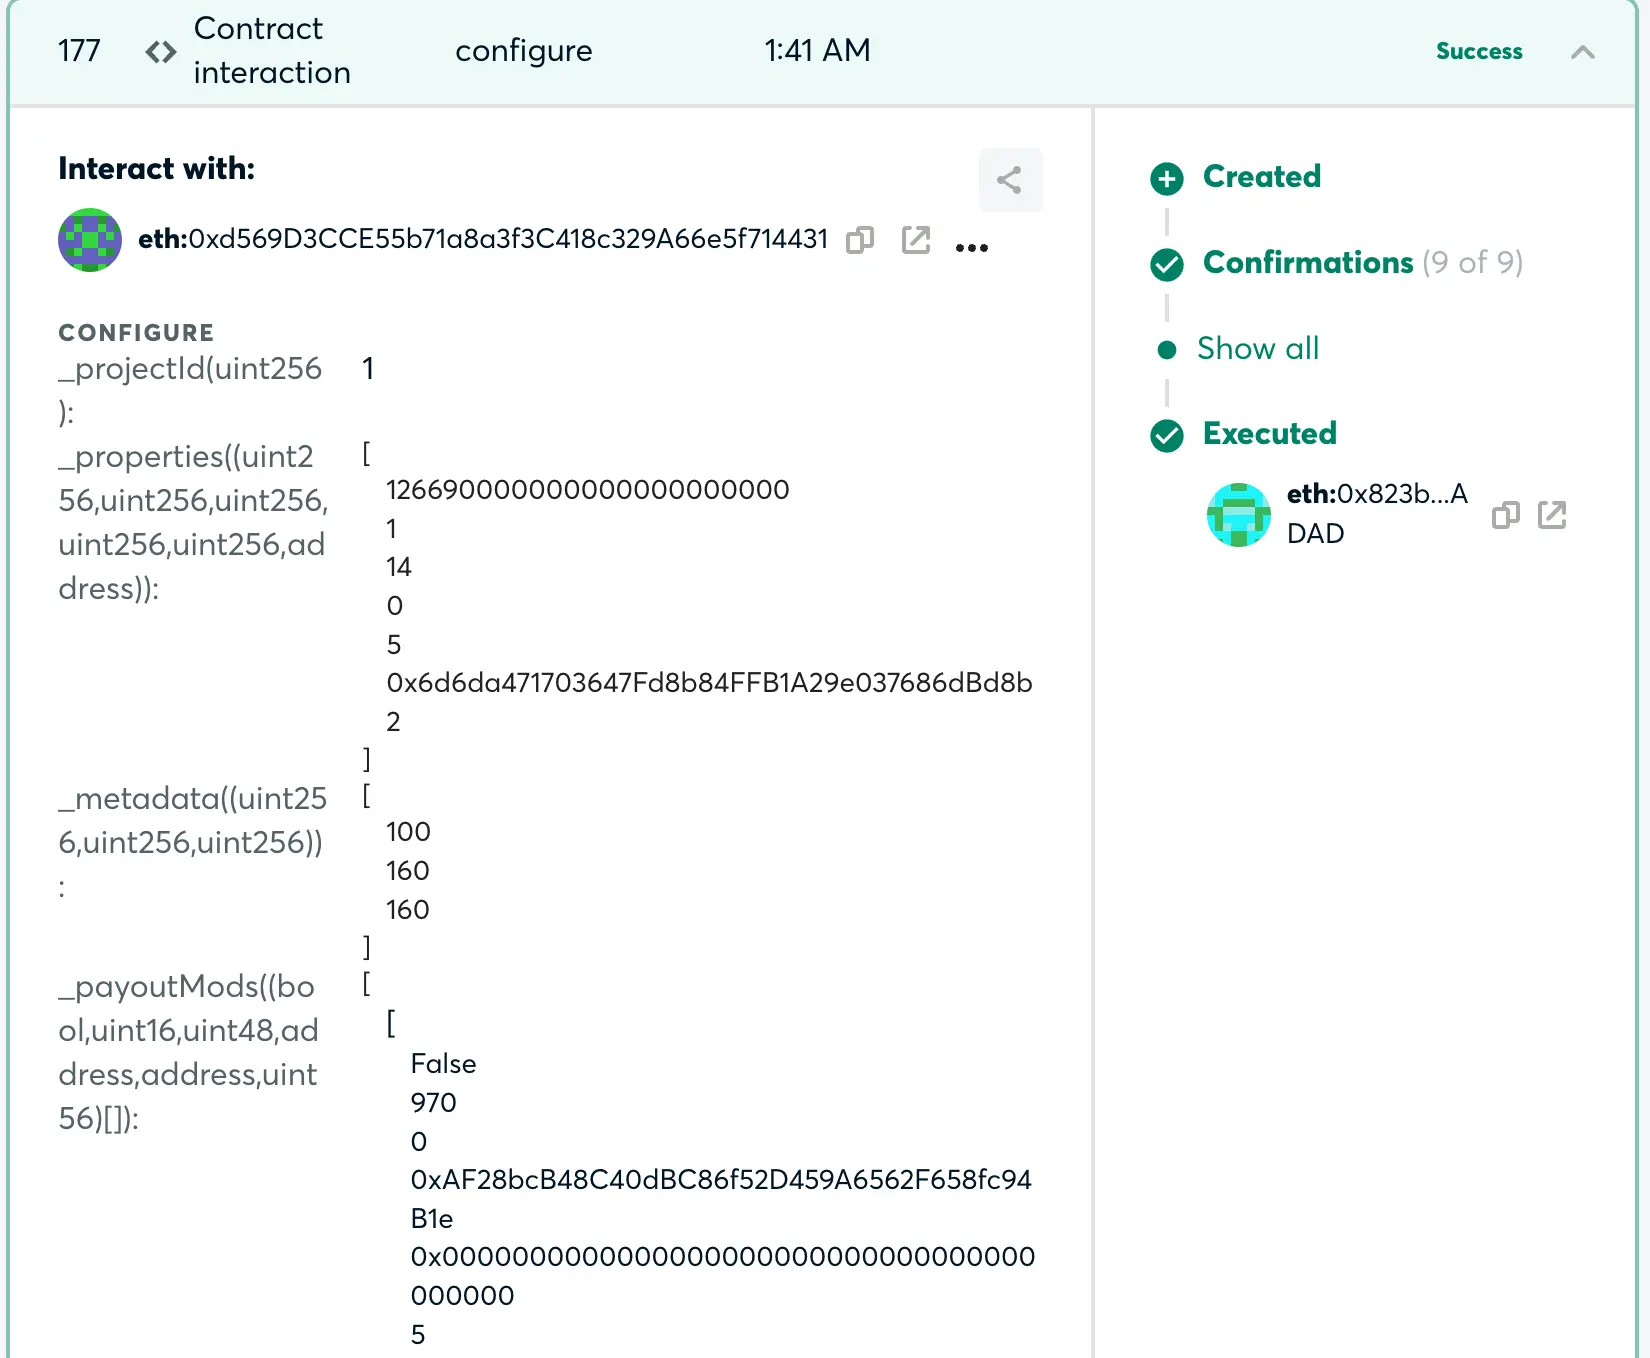Viewport: 1650px width, 1358px height.
Task: Copy the contract address to clipboard
Action: tap(859, 240)
